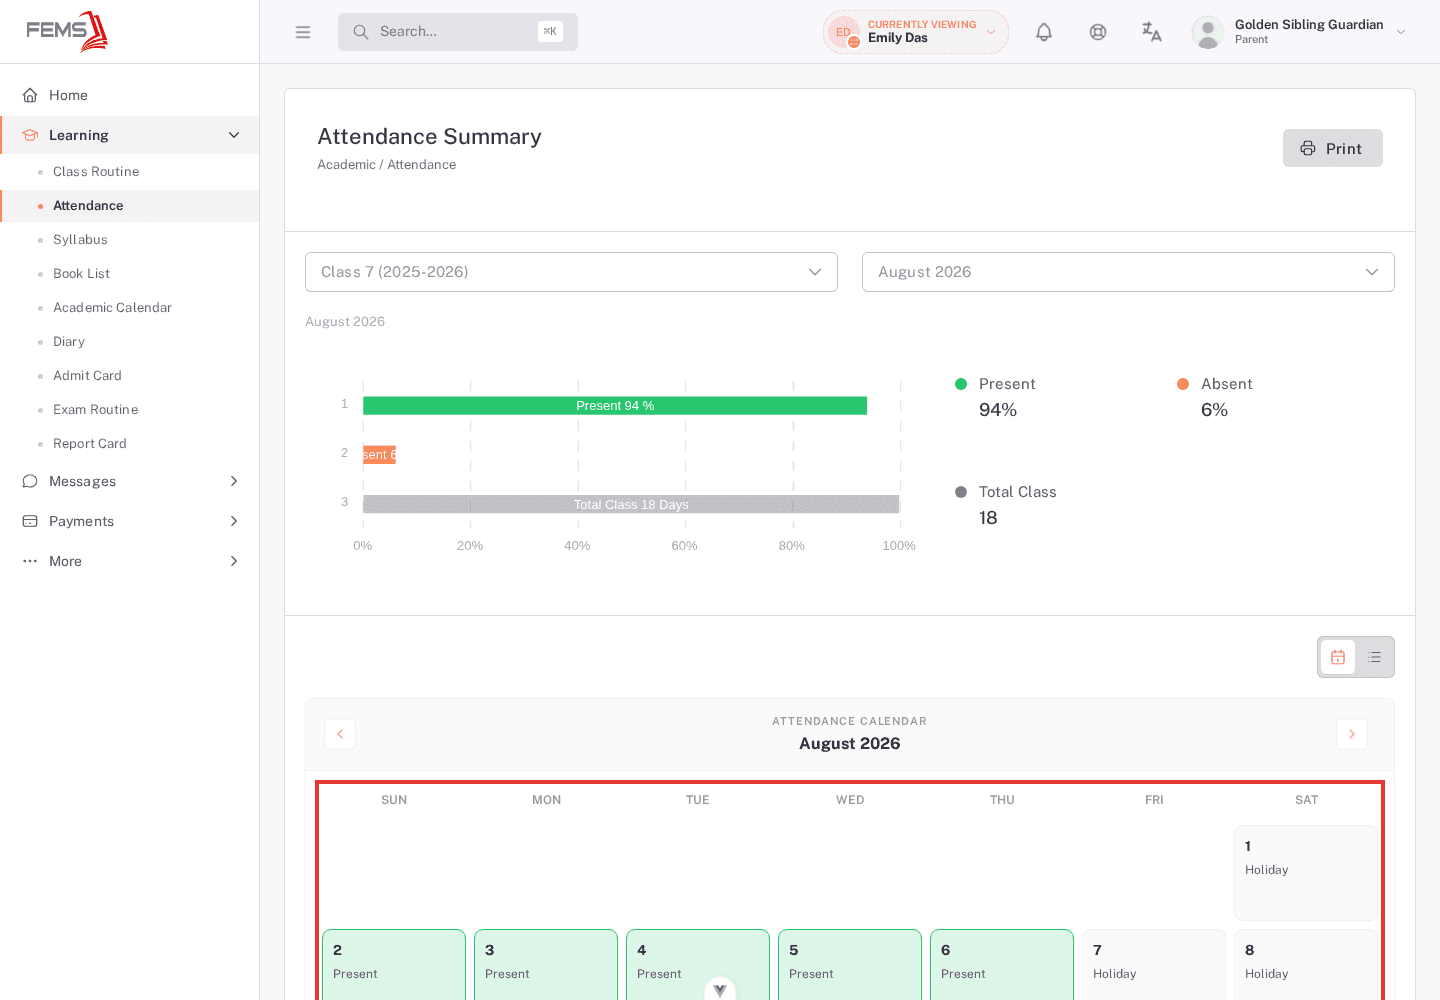Click the Print button
Viewport: 1440px width, 1000px height.
pos(1333,148)
